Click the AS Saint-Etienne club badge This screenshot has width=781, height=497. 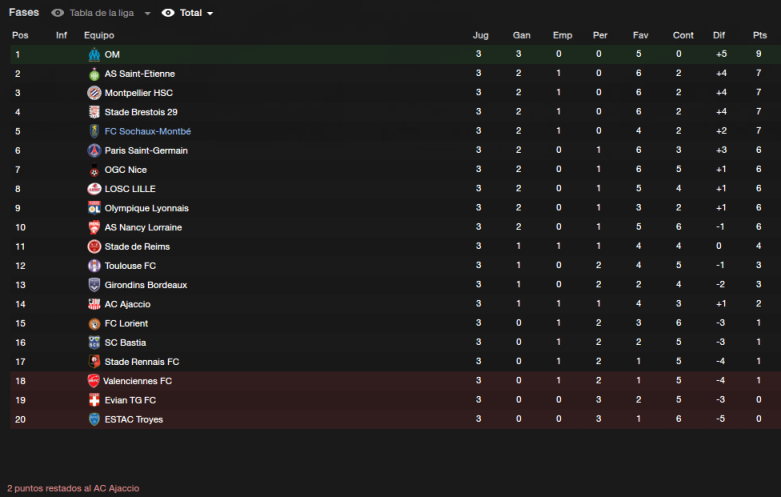coord(94,74)
